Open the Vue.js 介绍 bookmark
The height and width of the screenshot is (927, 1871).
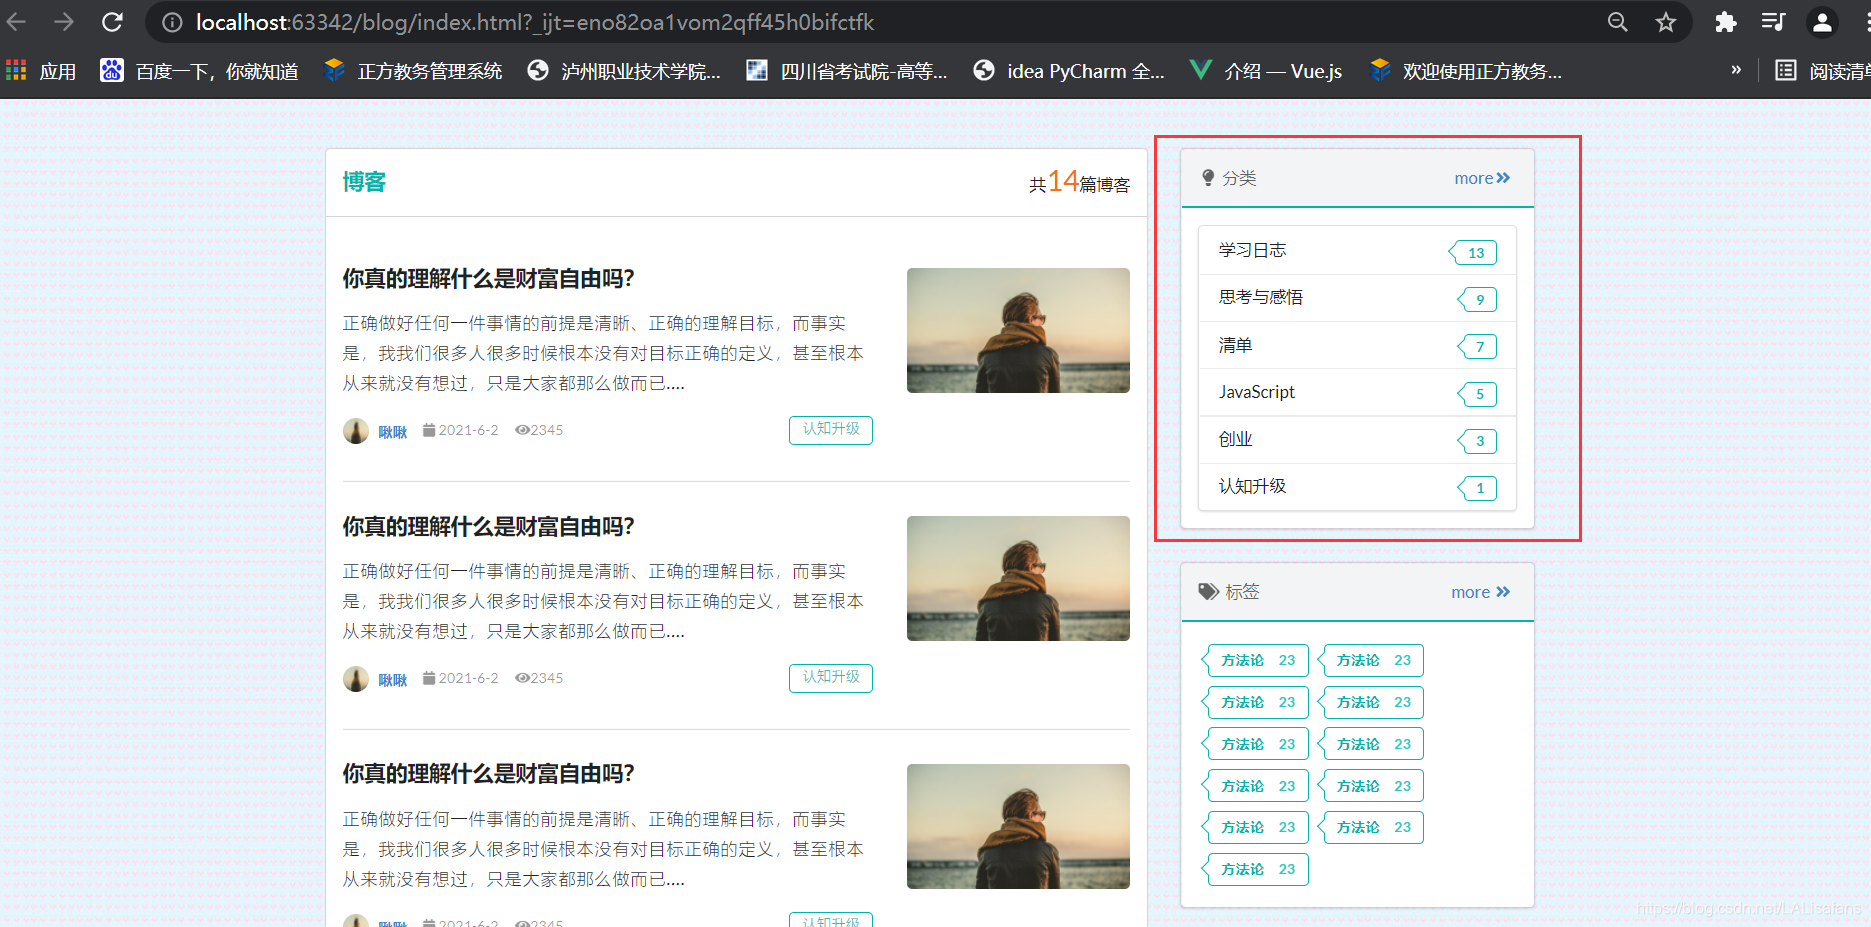(x=1266, y=71)
